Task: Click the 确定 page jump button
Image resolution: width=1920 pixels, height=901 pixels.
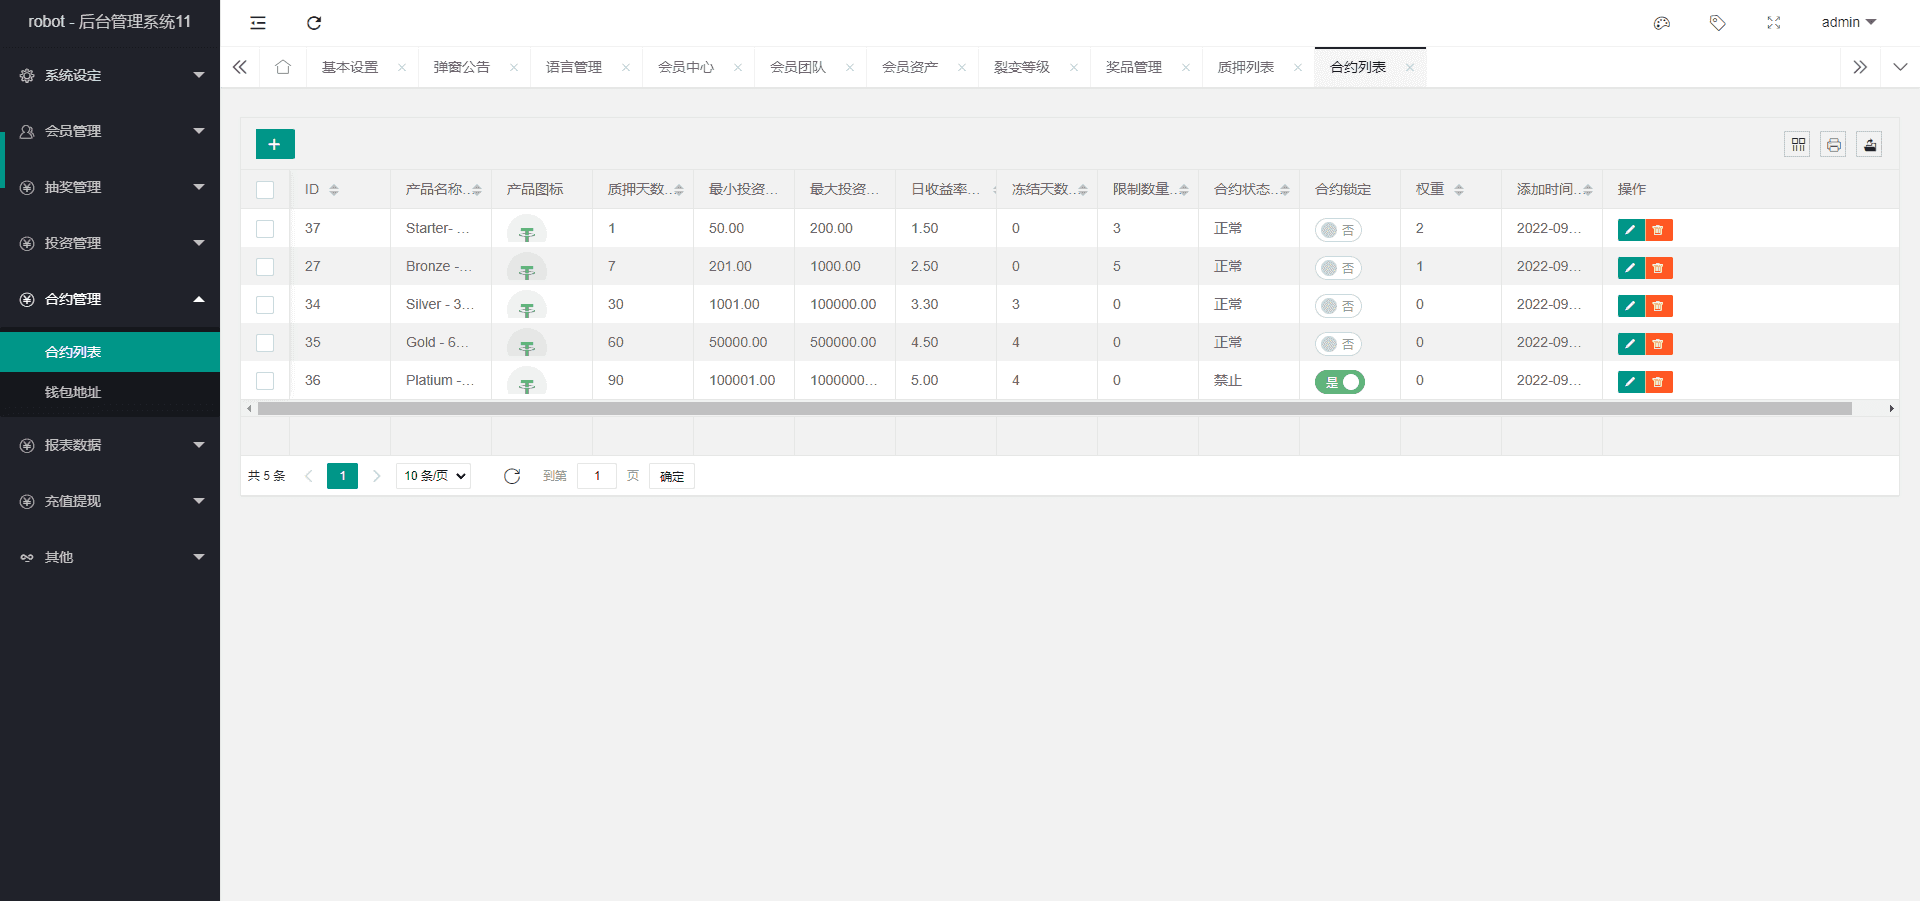Action: coord(672,476)
